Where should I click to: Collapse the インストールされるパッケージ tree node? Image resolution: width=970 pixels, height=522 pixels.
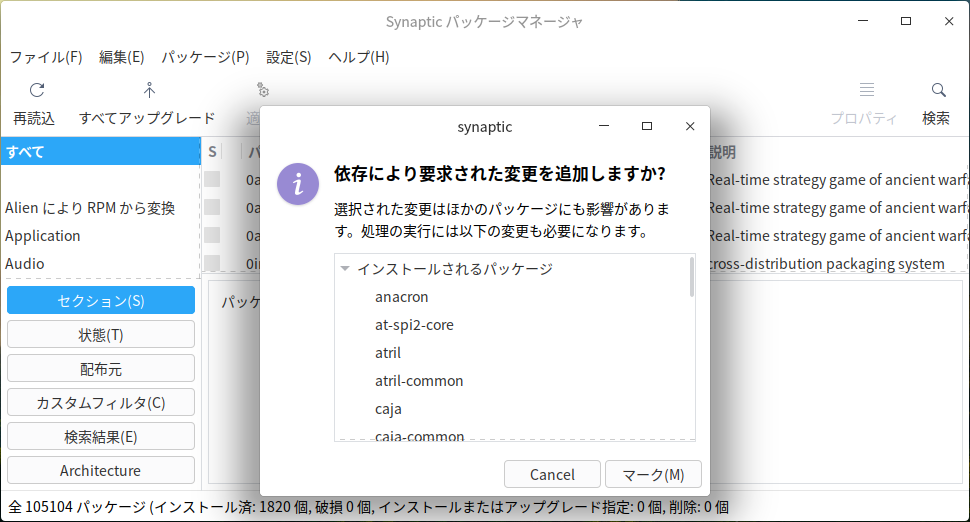(x=345, y=269)
